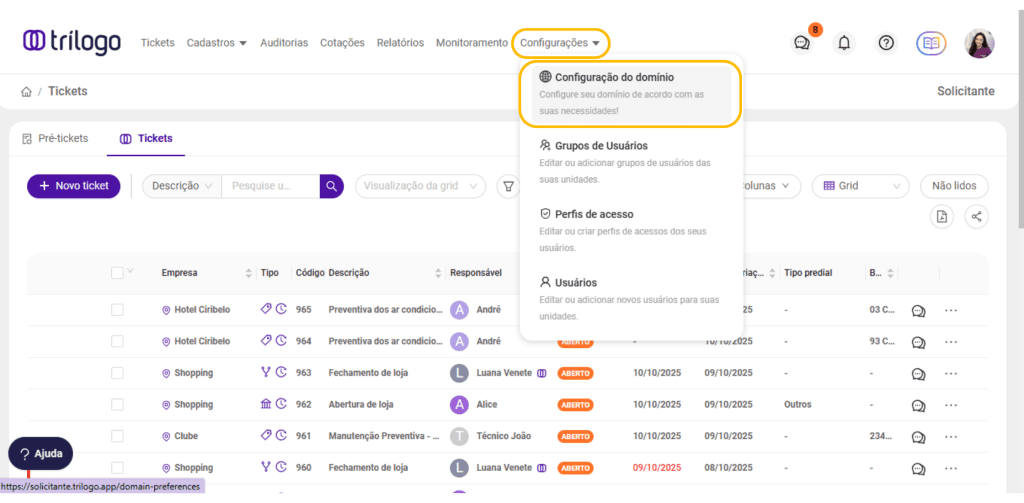Click the Não lidos filter button
Image resolution: width=1024 pixels, height=503 pixels.
pos(954,186)
